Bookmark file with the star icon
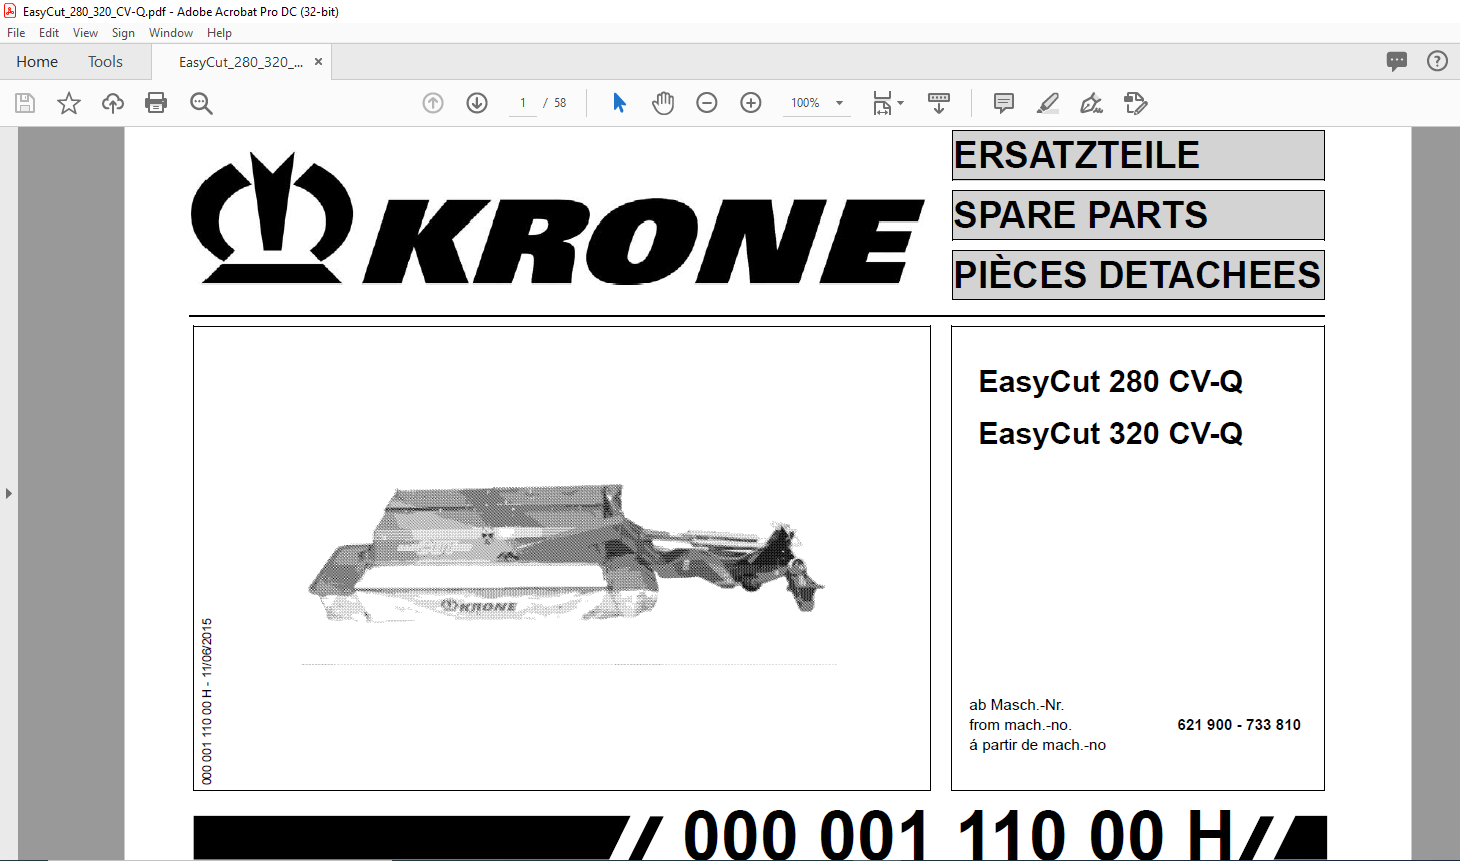 point(69,103)
